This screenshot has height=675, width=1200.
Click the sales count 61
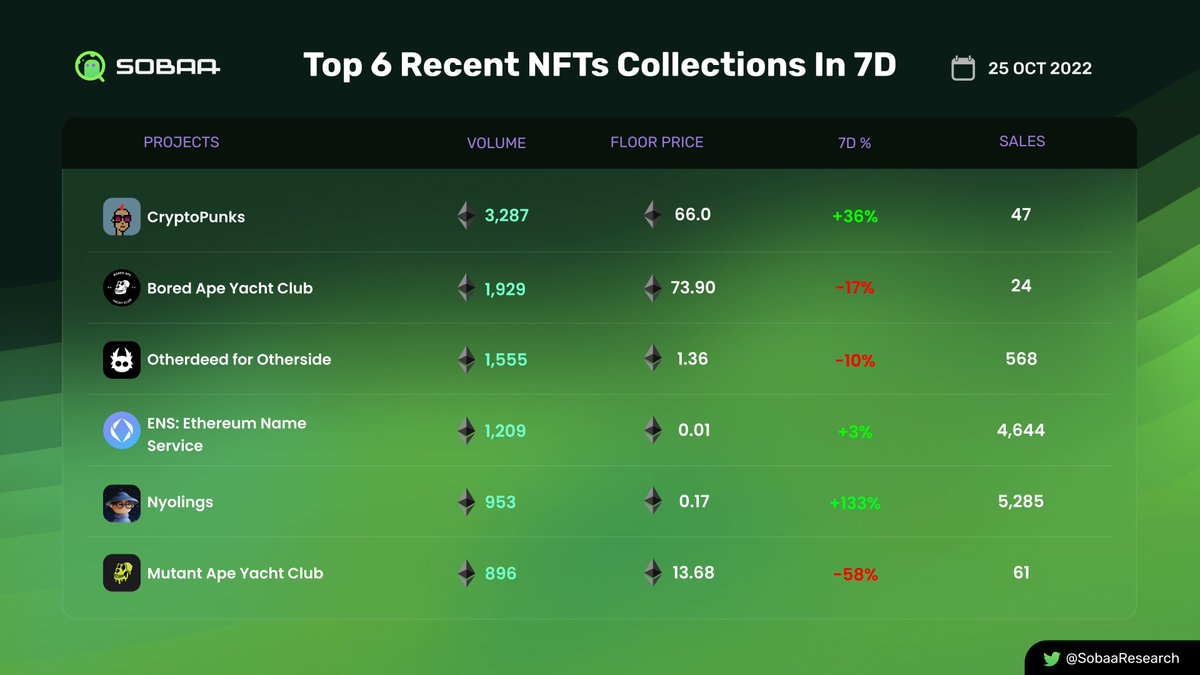(1021, 573)
